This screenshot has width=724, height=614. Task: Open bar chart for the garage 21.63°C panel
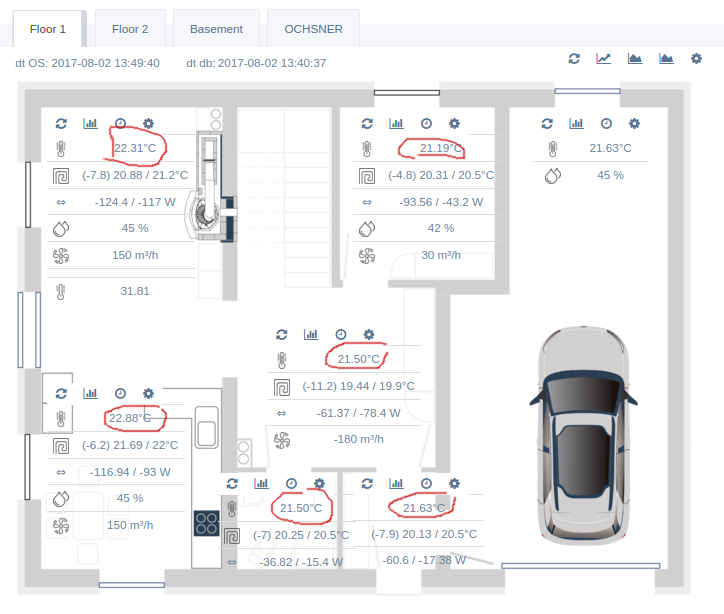[576, 124]
